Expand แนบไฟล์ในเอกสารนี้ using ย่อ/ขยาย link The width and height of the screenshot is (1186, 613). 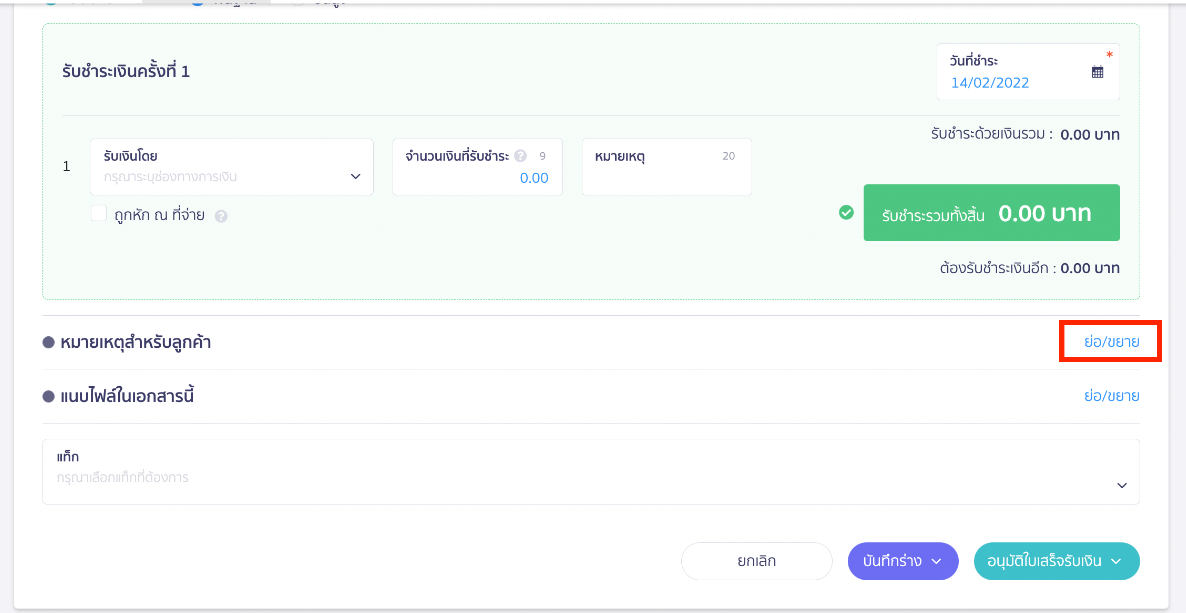(x=1111, y=396)
